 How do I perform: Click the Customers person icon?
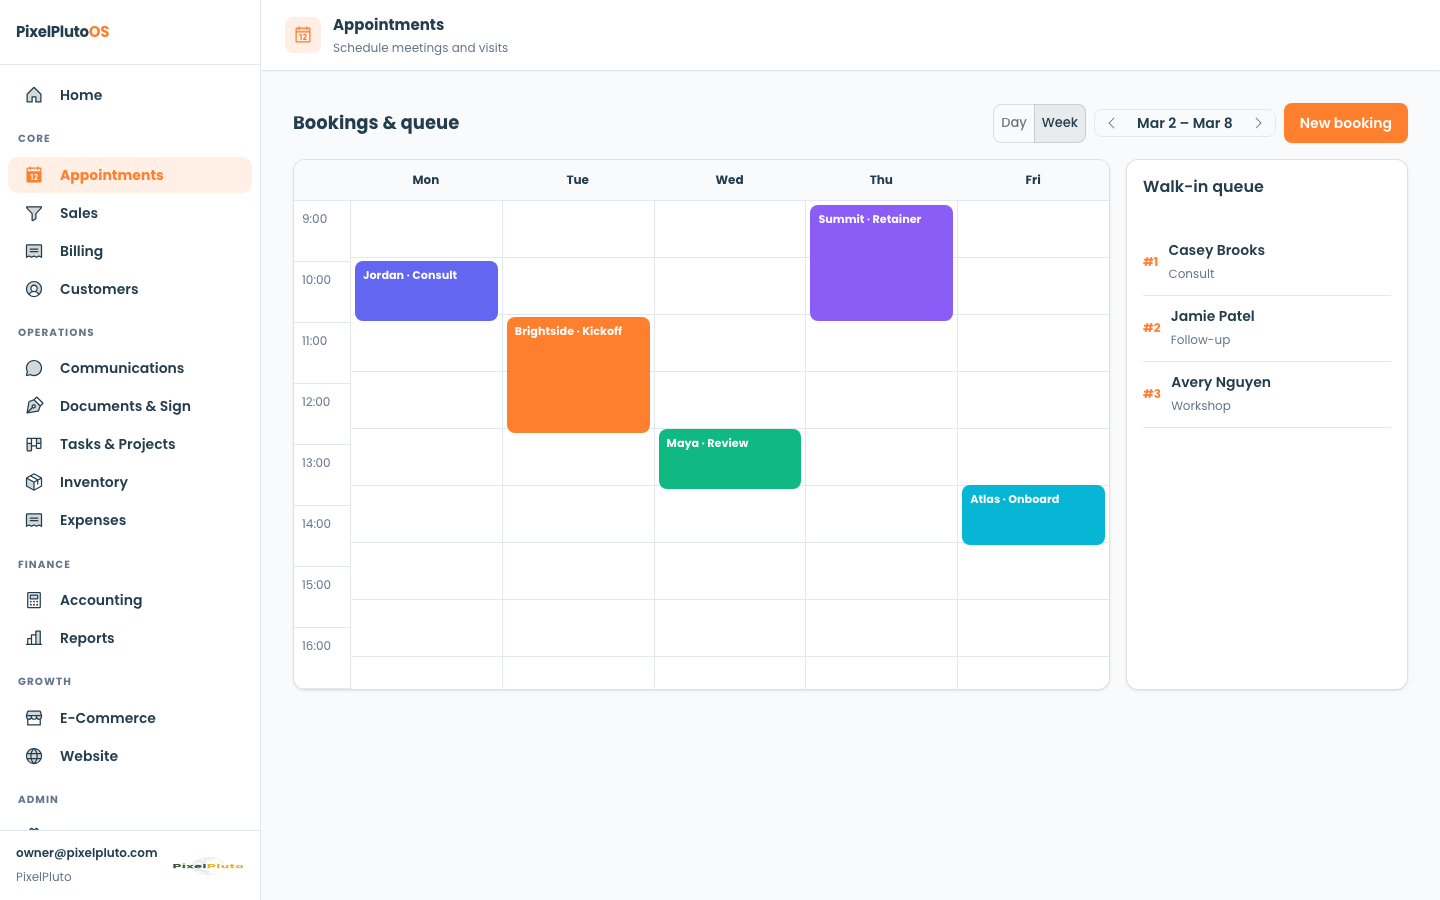(34, 289)
